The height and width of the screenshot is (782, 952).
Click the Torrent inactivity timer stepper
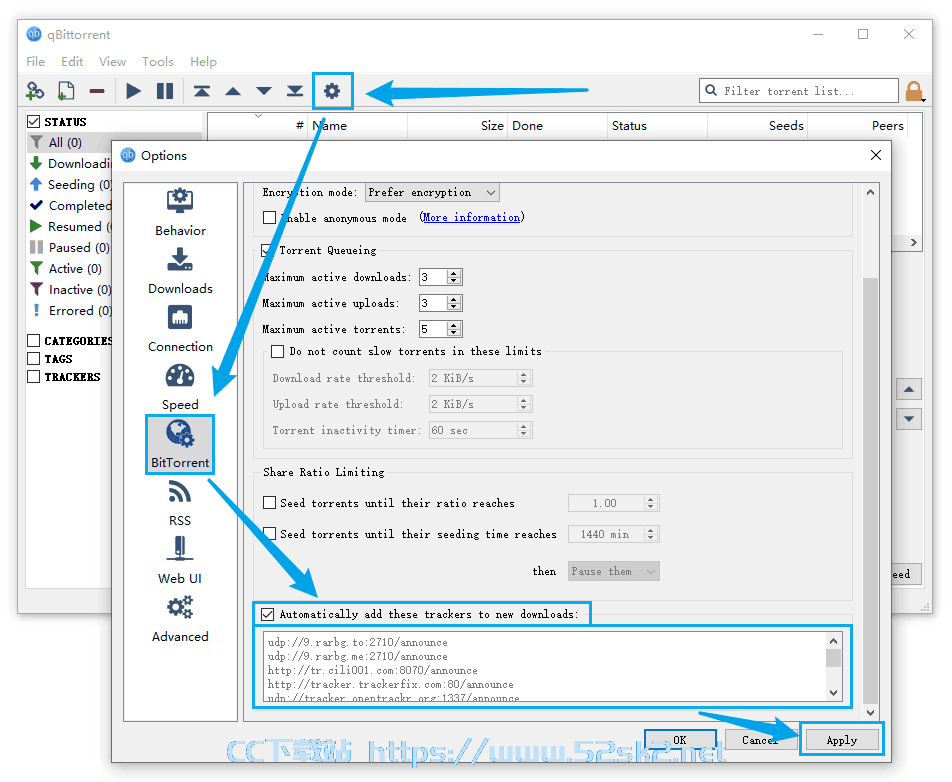pos(523,430)
